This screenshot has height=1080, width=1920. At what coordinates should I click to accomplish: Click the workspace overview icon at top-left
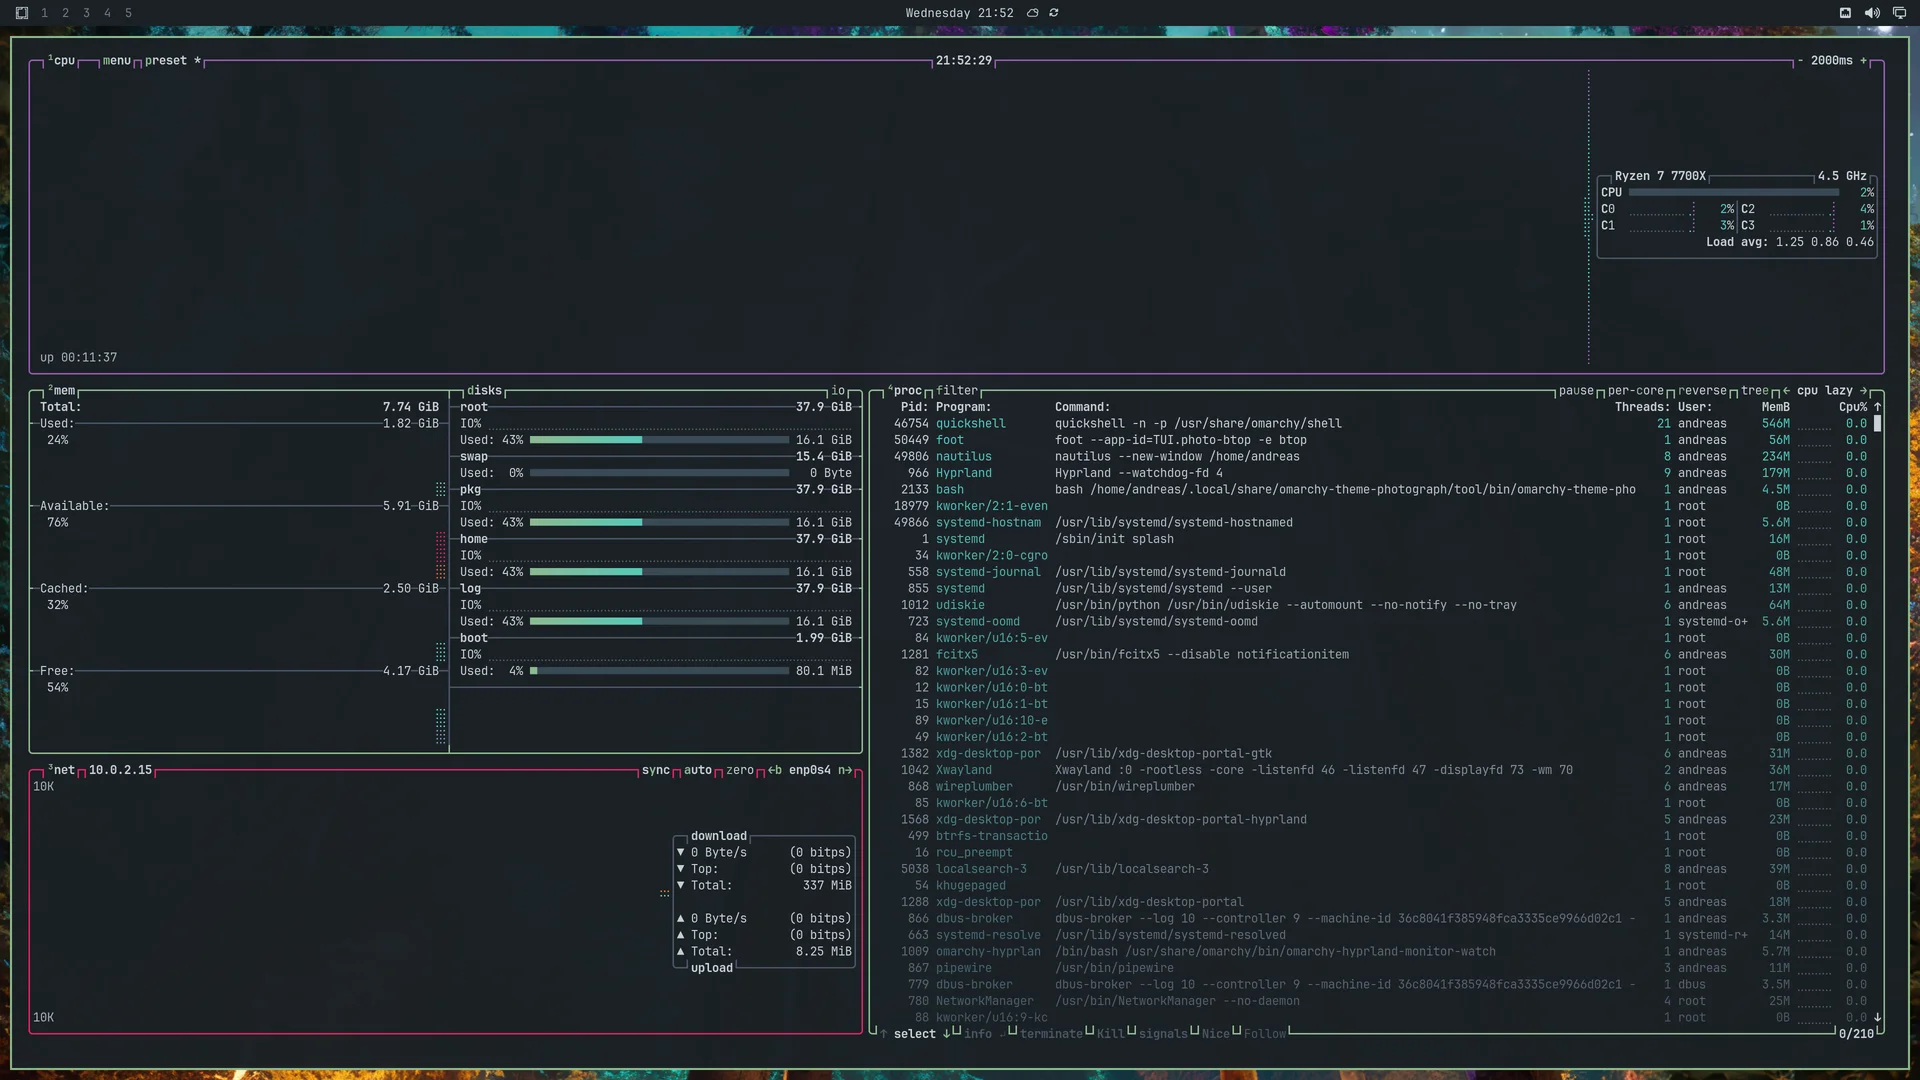[x=22, y=13]
